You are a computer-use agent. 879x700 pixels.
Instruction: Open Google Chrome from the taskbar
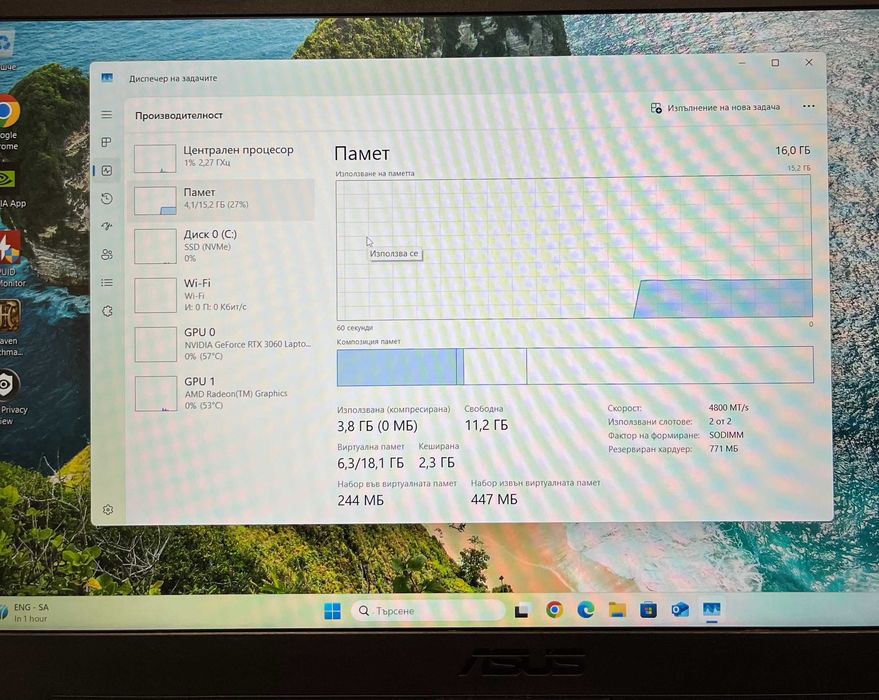pyautogui.click(x=554, y=610)
